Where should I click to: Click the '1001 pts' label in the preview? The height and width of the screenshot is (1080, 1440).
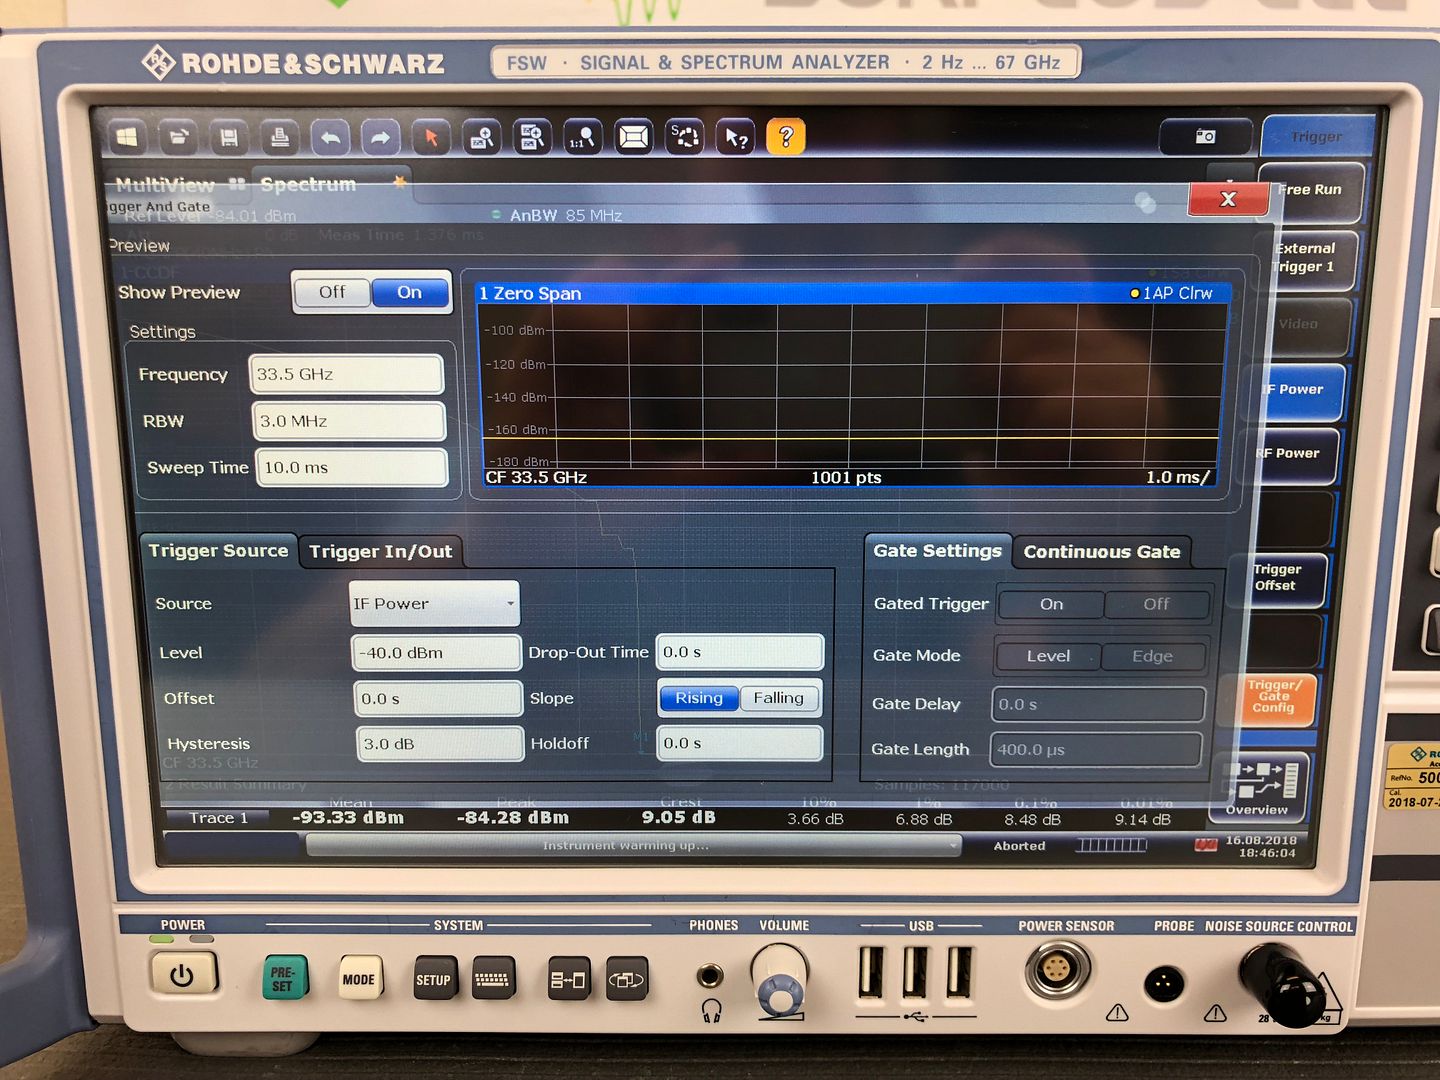[846, 477]
